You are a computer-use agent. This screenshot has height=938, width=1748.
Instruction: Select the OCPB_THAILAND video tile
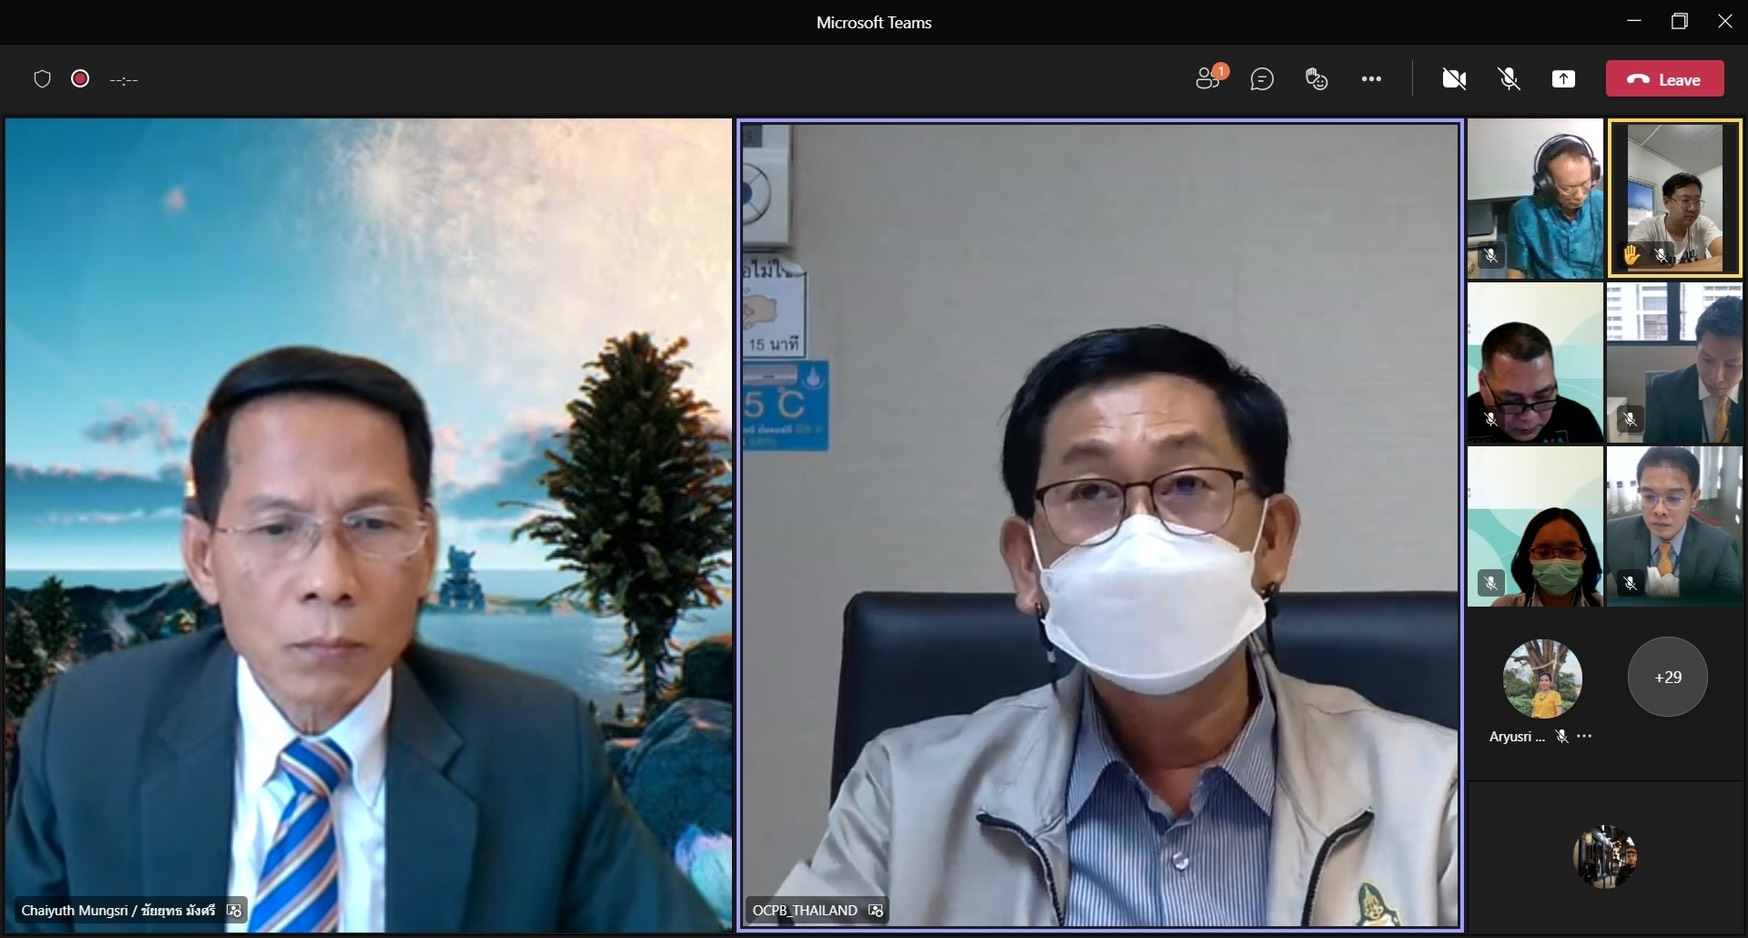tap(1100, 525)
